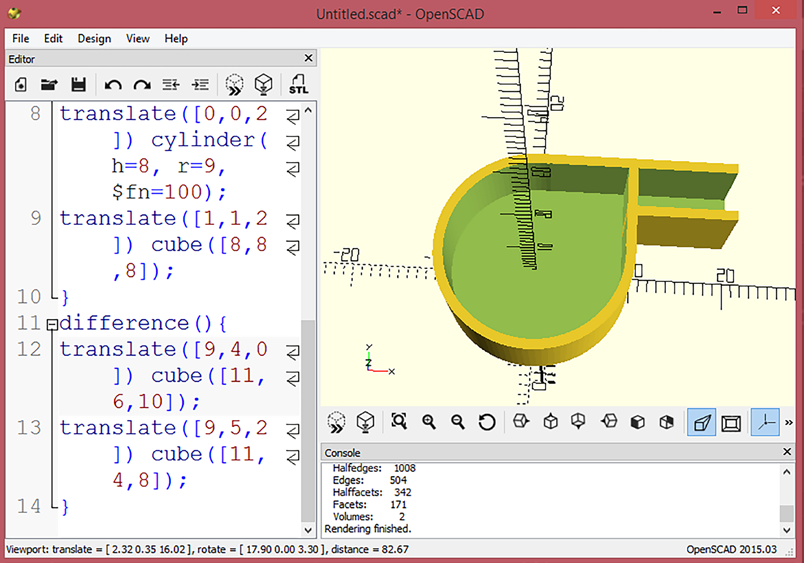Close the Console panel

click(787, 452)
